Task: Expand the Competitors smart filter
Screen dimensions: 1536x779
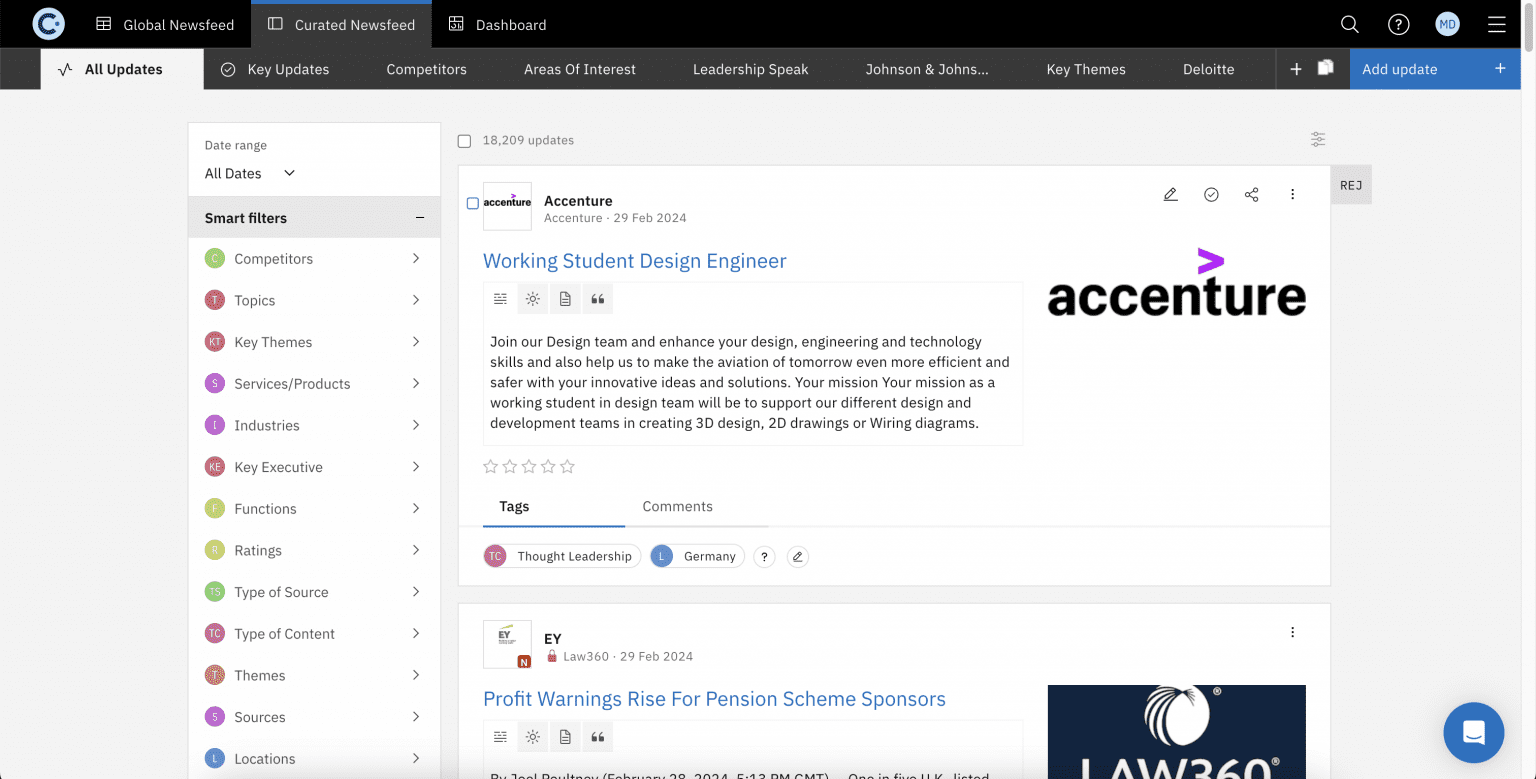Action: [x=415, y=259]
